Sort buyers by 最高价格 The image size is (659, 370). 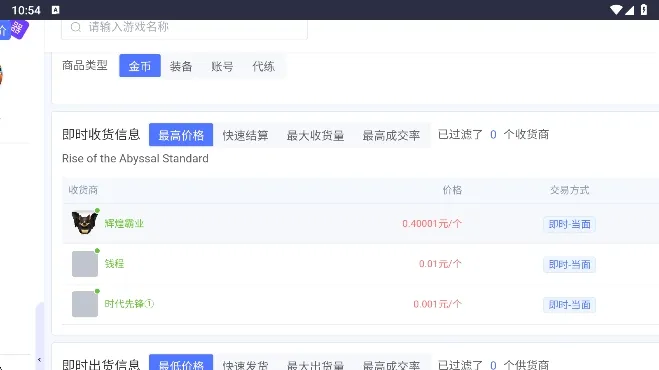click(x=181, y=135)
